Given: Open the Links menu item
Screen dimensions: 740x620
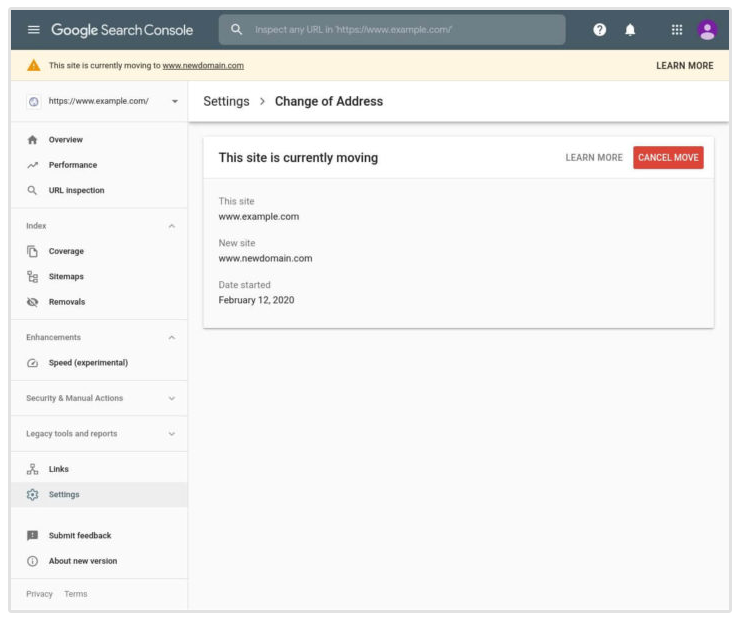Looking at the screenshot, I should tap(58, 469).
